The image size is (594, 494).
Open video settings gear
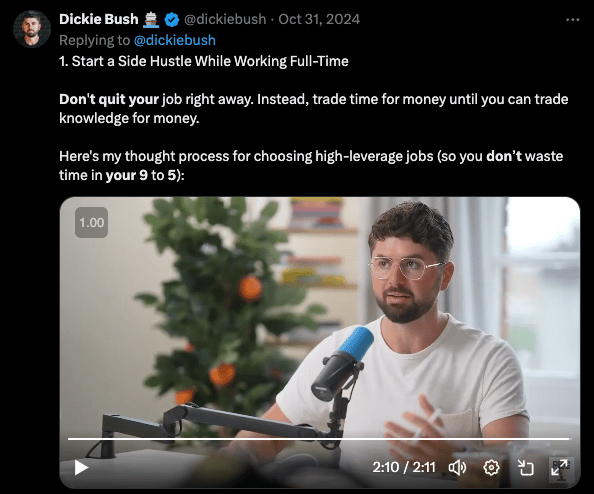(491, 468)
